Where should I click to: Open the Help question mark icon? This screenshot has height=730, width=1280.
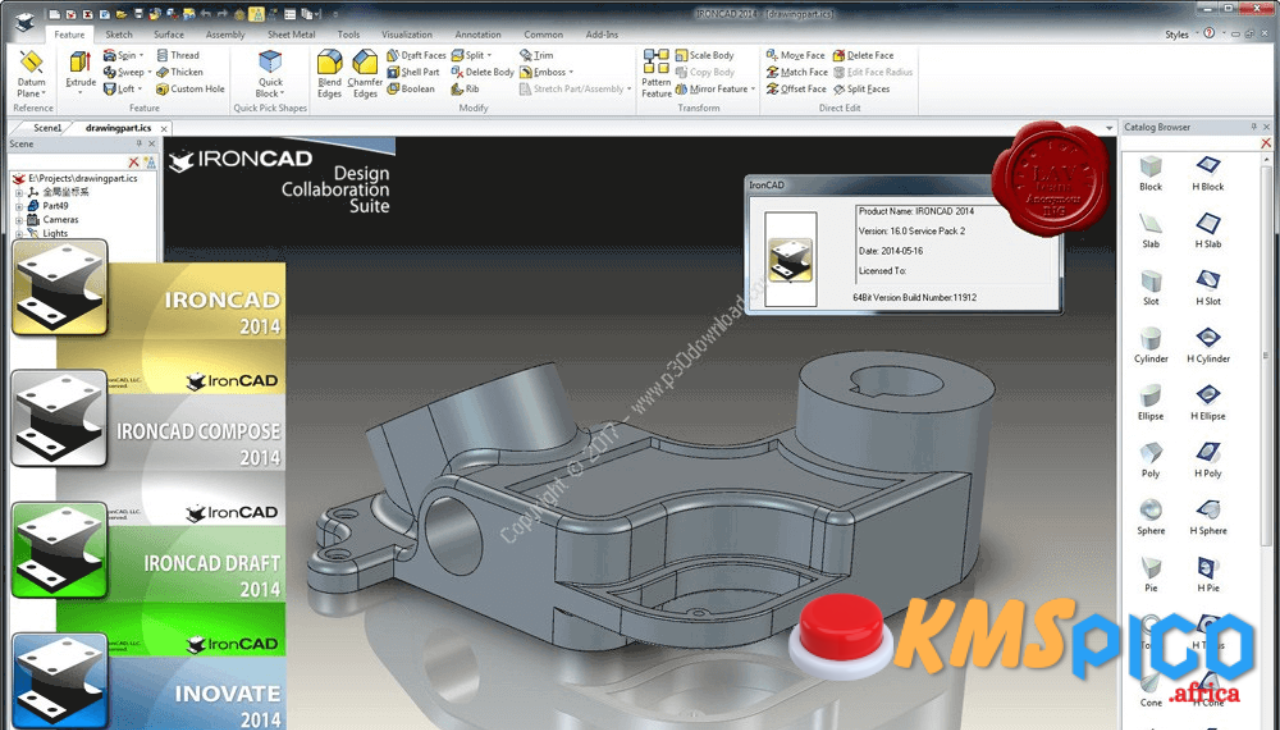tap(1209, 33)
